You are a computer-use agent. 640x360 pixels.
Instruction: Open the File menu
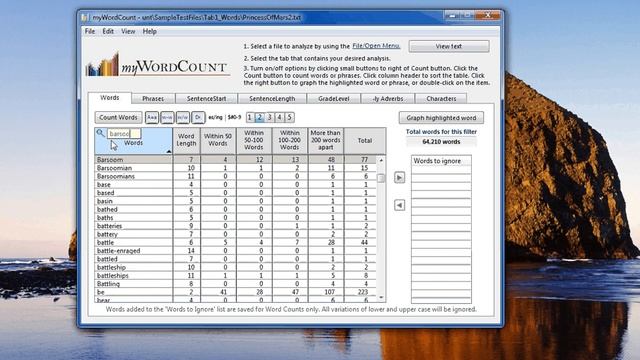point(90,31)
